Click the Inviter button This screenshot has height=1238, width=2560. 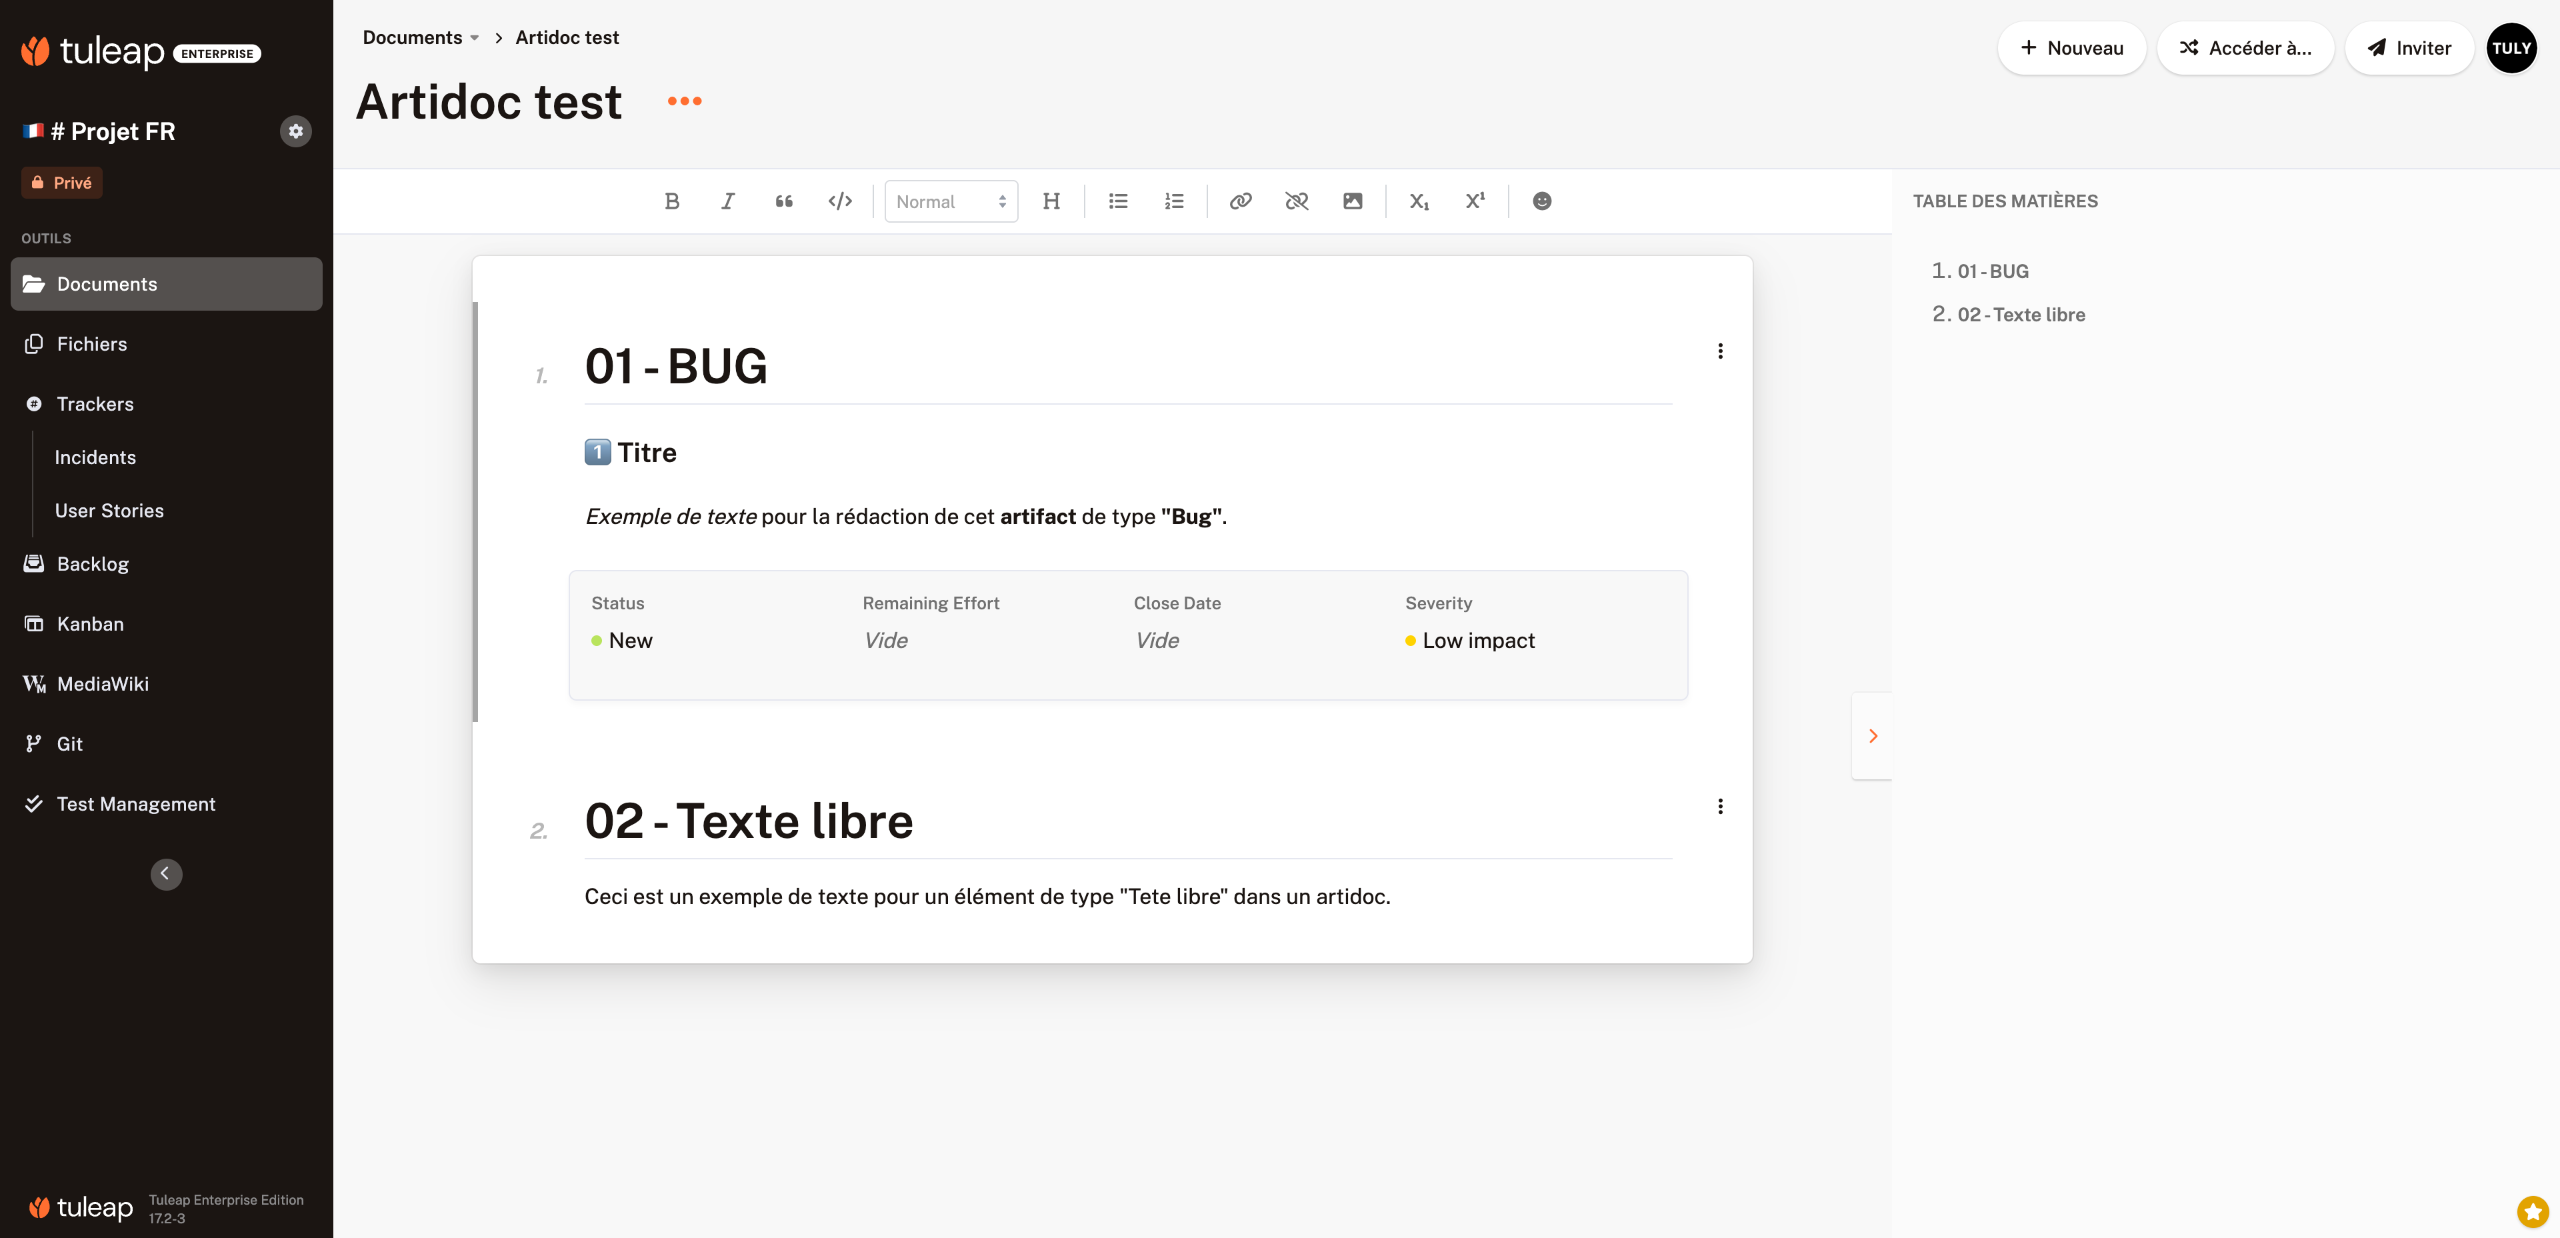pos(2408,48)
